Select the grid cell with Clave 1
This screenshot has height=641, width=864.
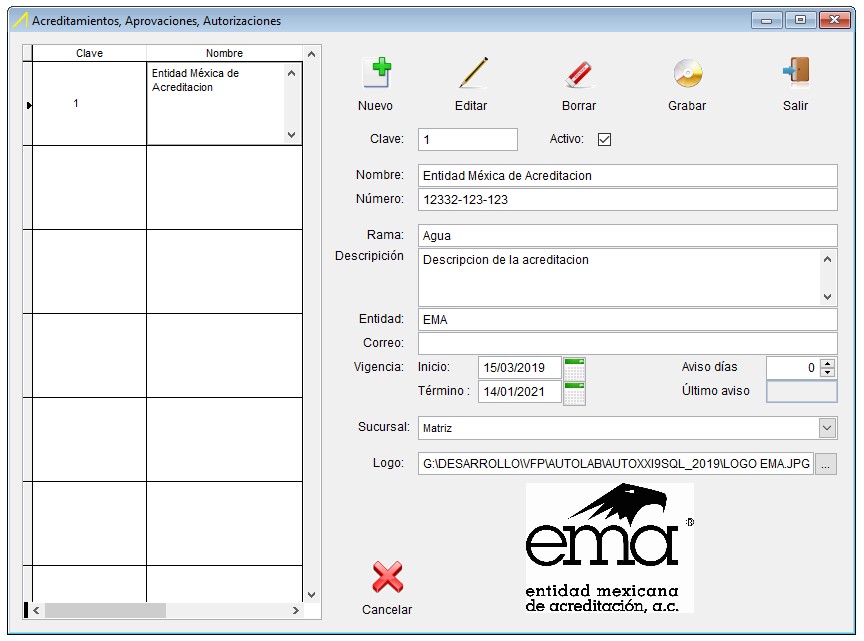coord(89,104)
